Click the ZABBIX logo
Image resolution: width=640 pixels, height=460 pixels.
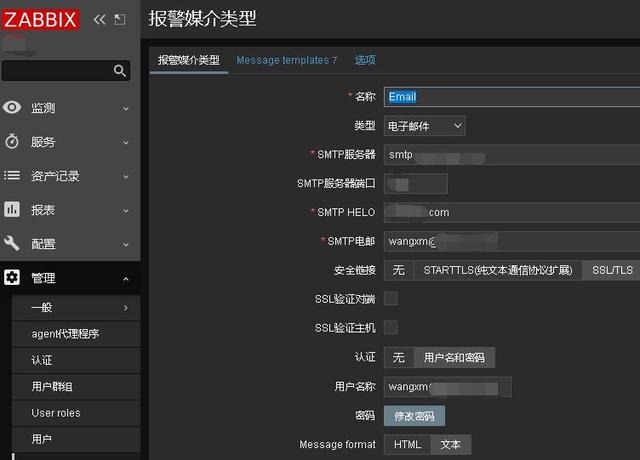click(40, 19)
